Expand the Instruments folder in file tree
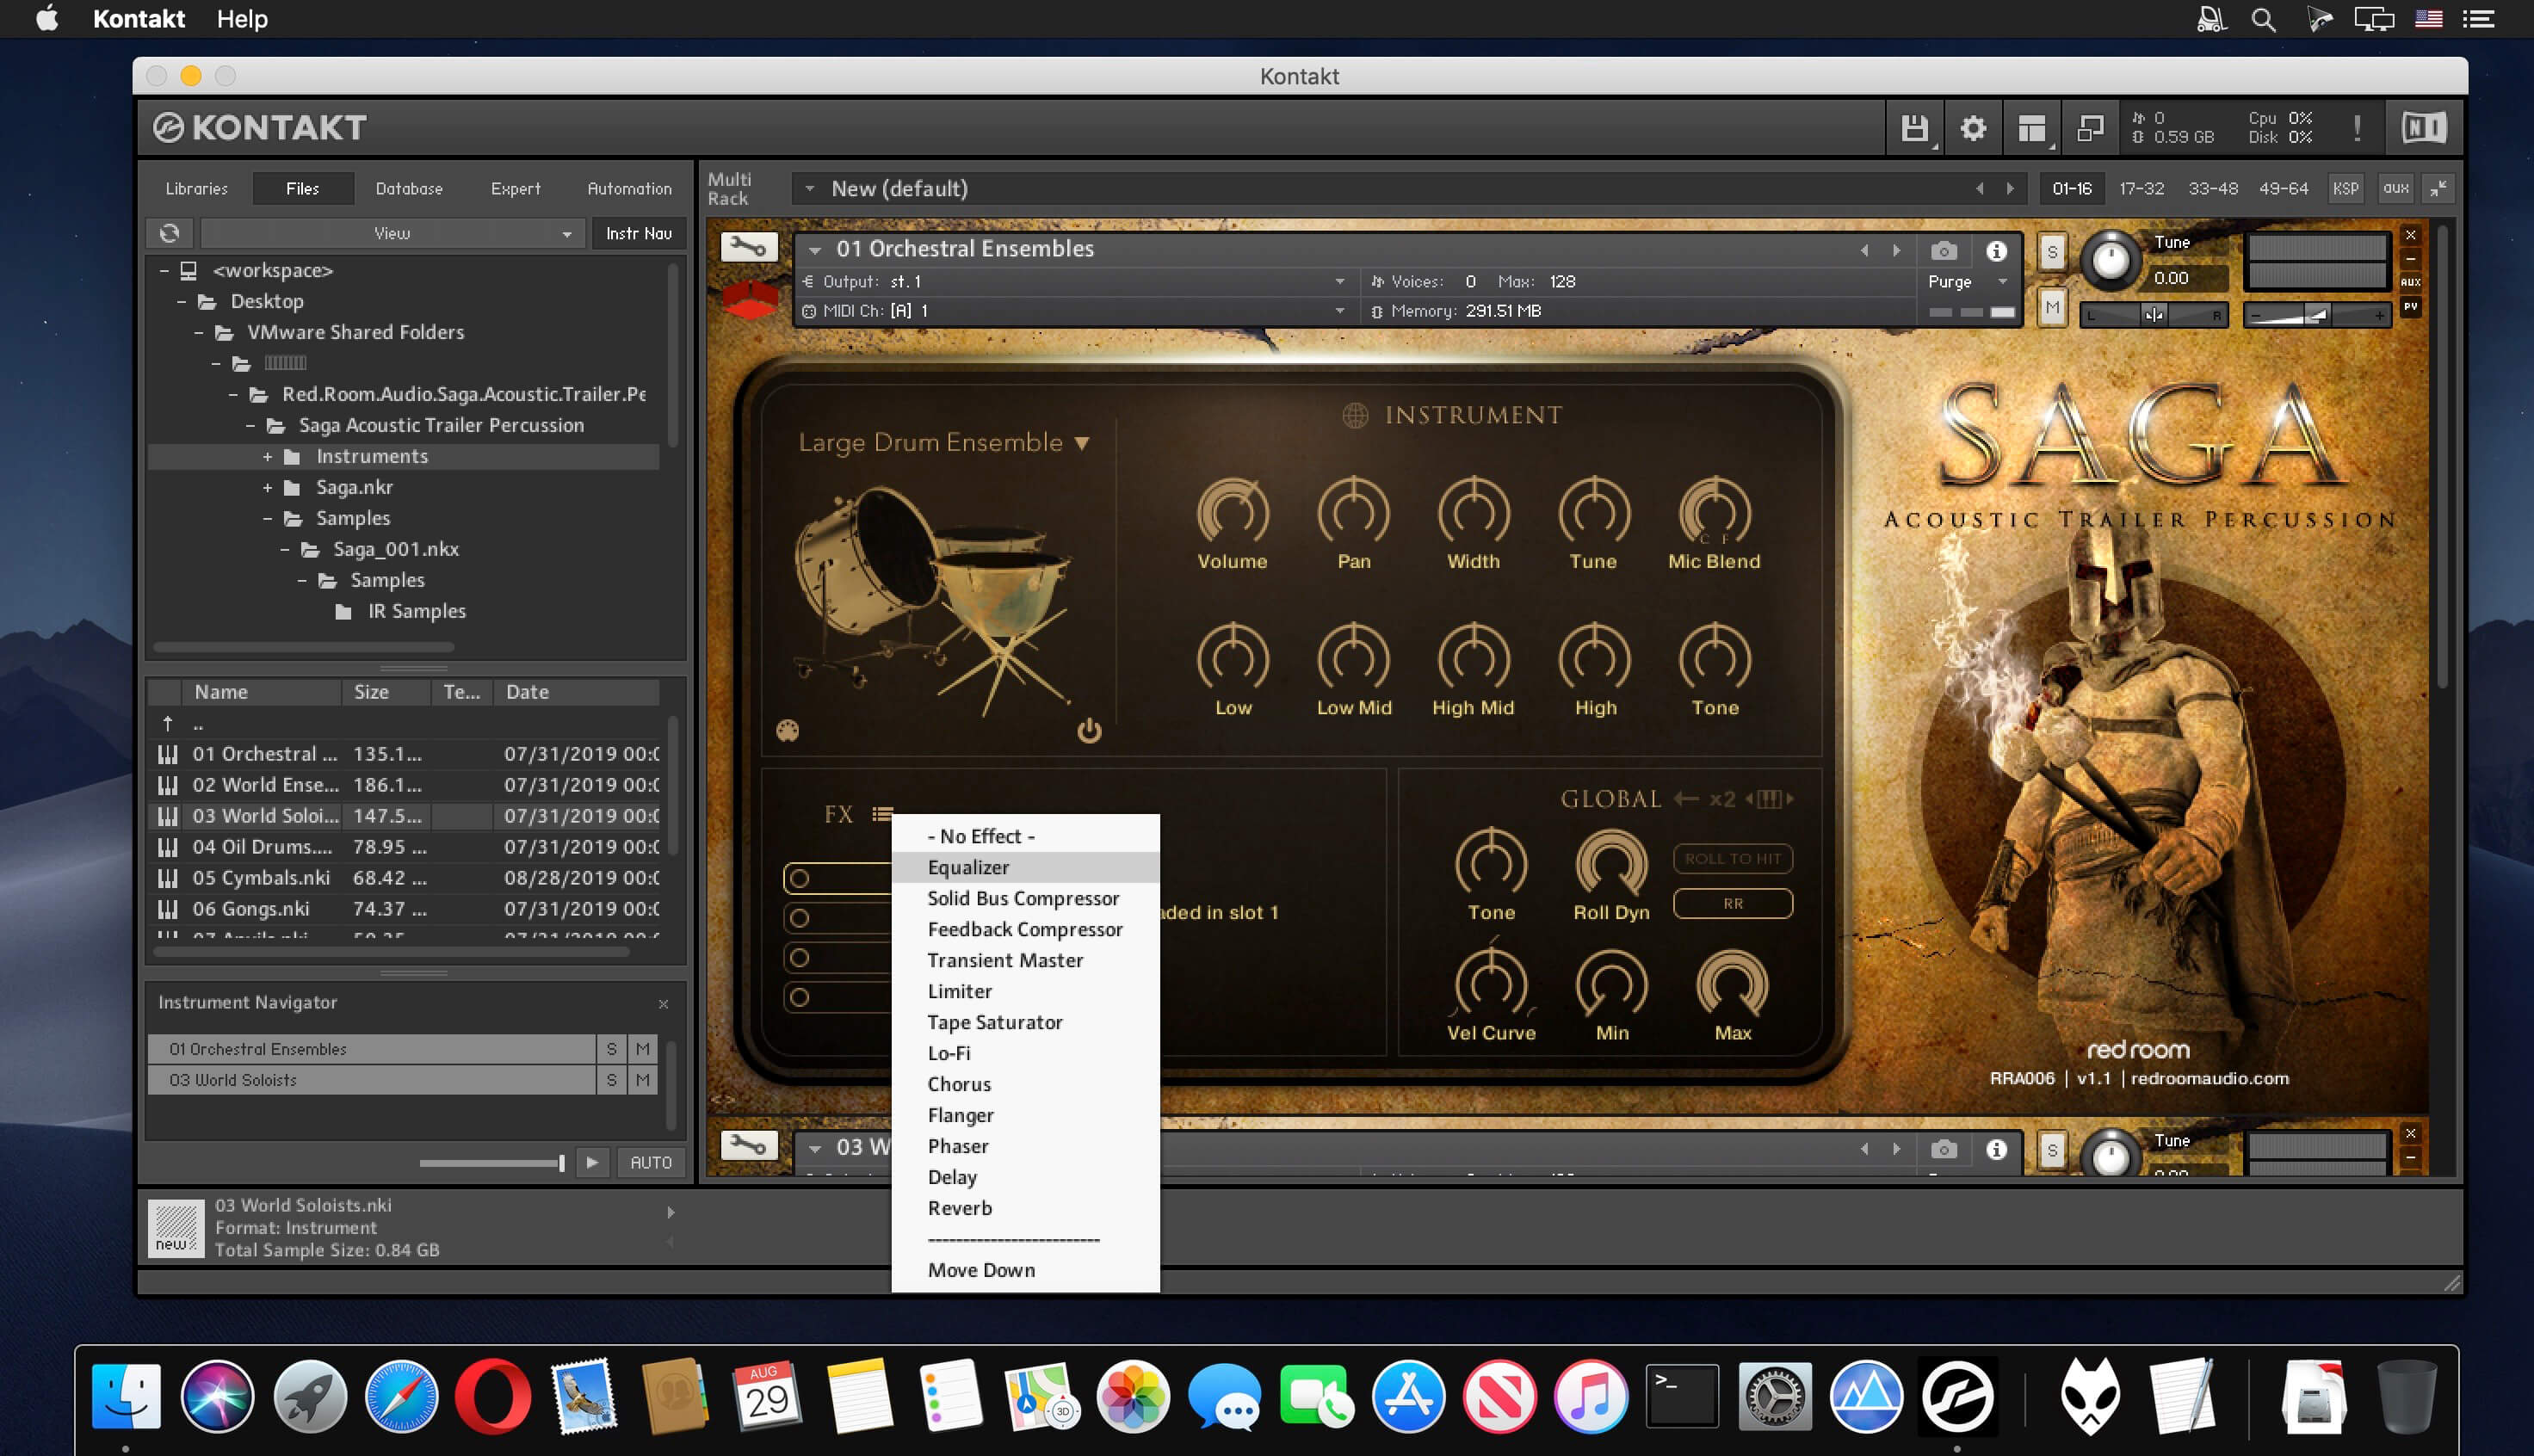This screenshot has height=1456, width=2534. 267,457
